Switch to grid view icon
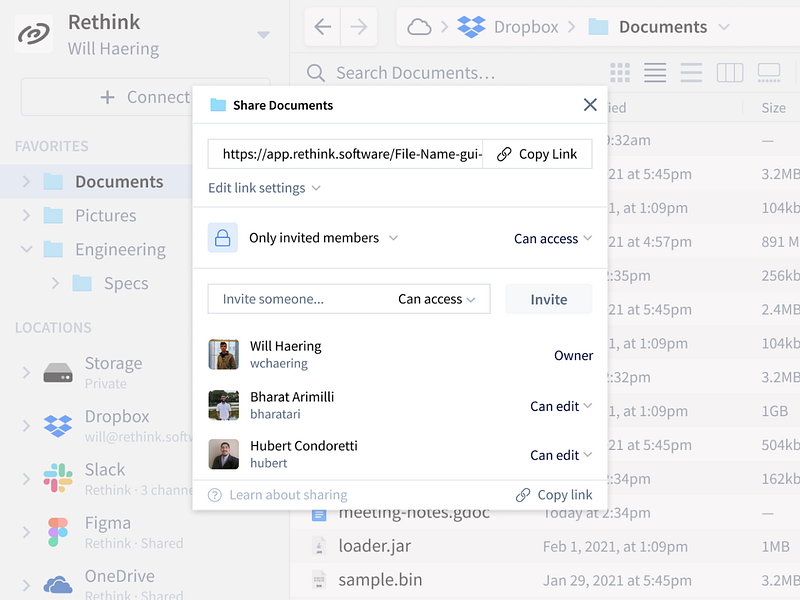The image size is (800, 600). 620,73
